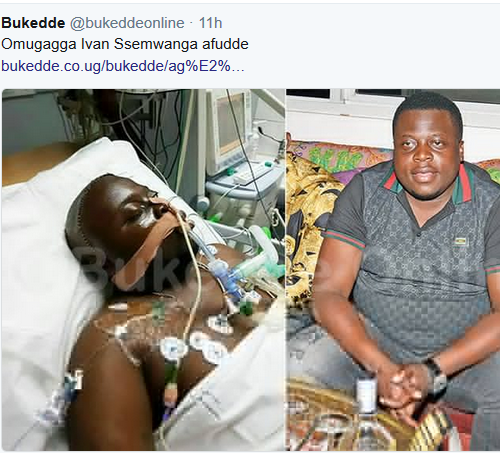The height and width of the screenshot is (453, 500).
Task: Click the small chest badge on the polo
Action: 461,242
